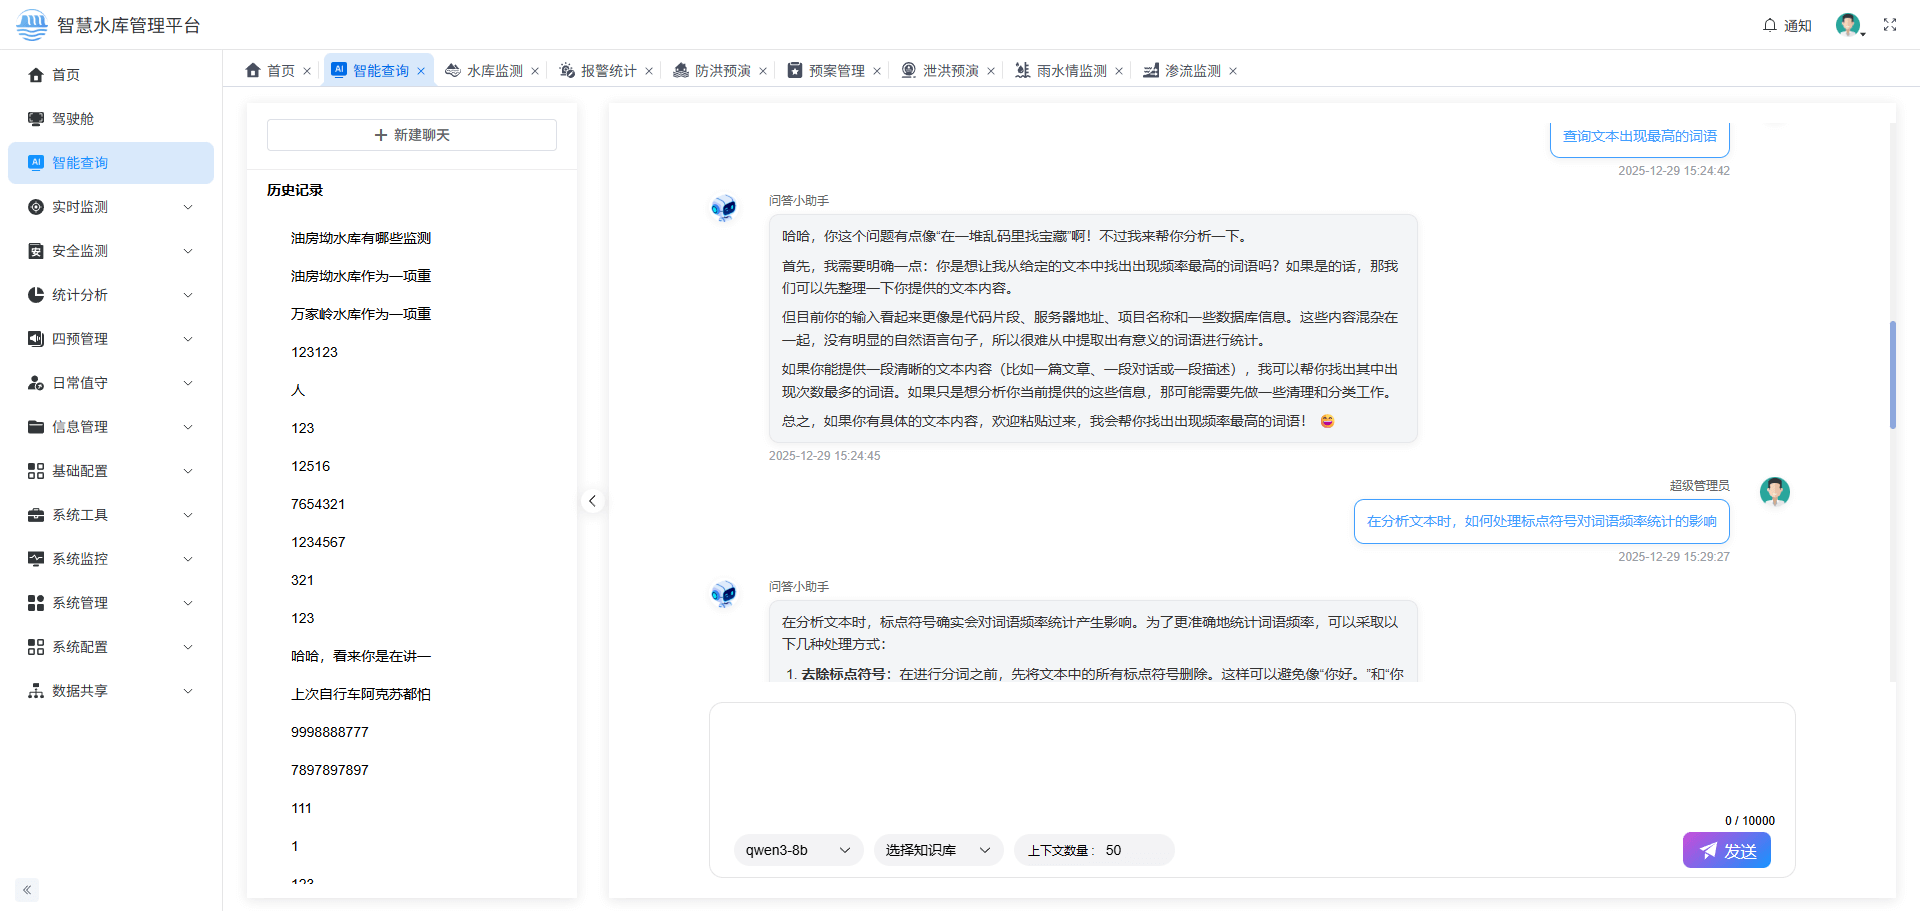Select history record 油房坳水库有哪些监测
1920x911 pixels.
pos(360,238)
